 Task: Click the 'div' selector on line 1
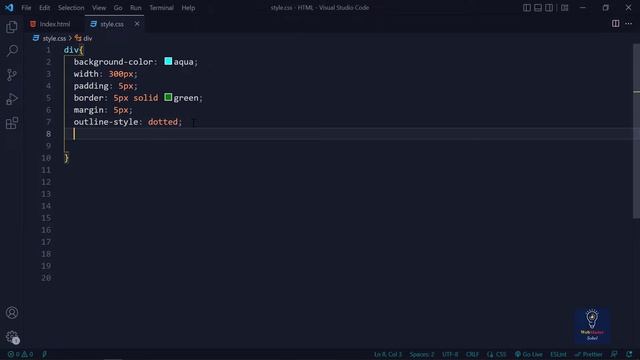[71, 50]
